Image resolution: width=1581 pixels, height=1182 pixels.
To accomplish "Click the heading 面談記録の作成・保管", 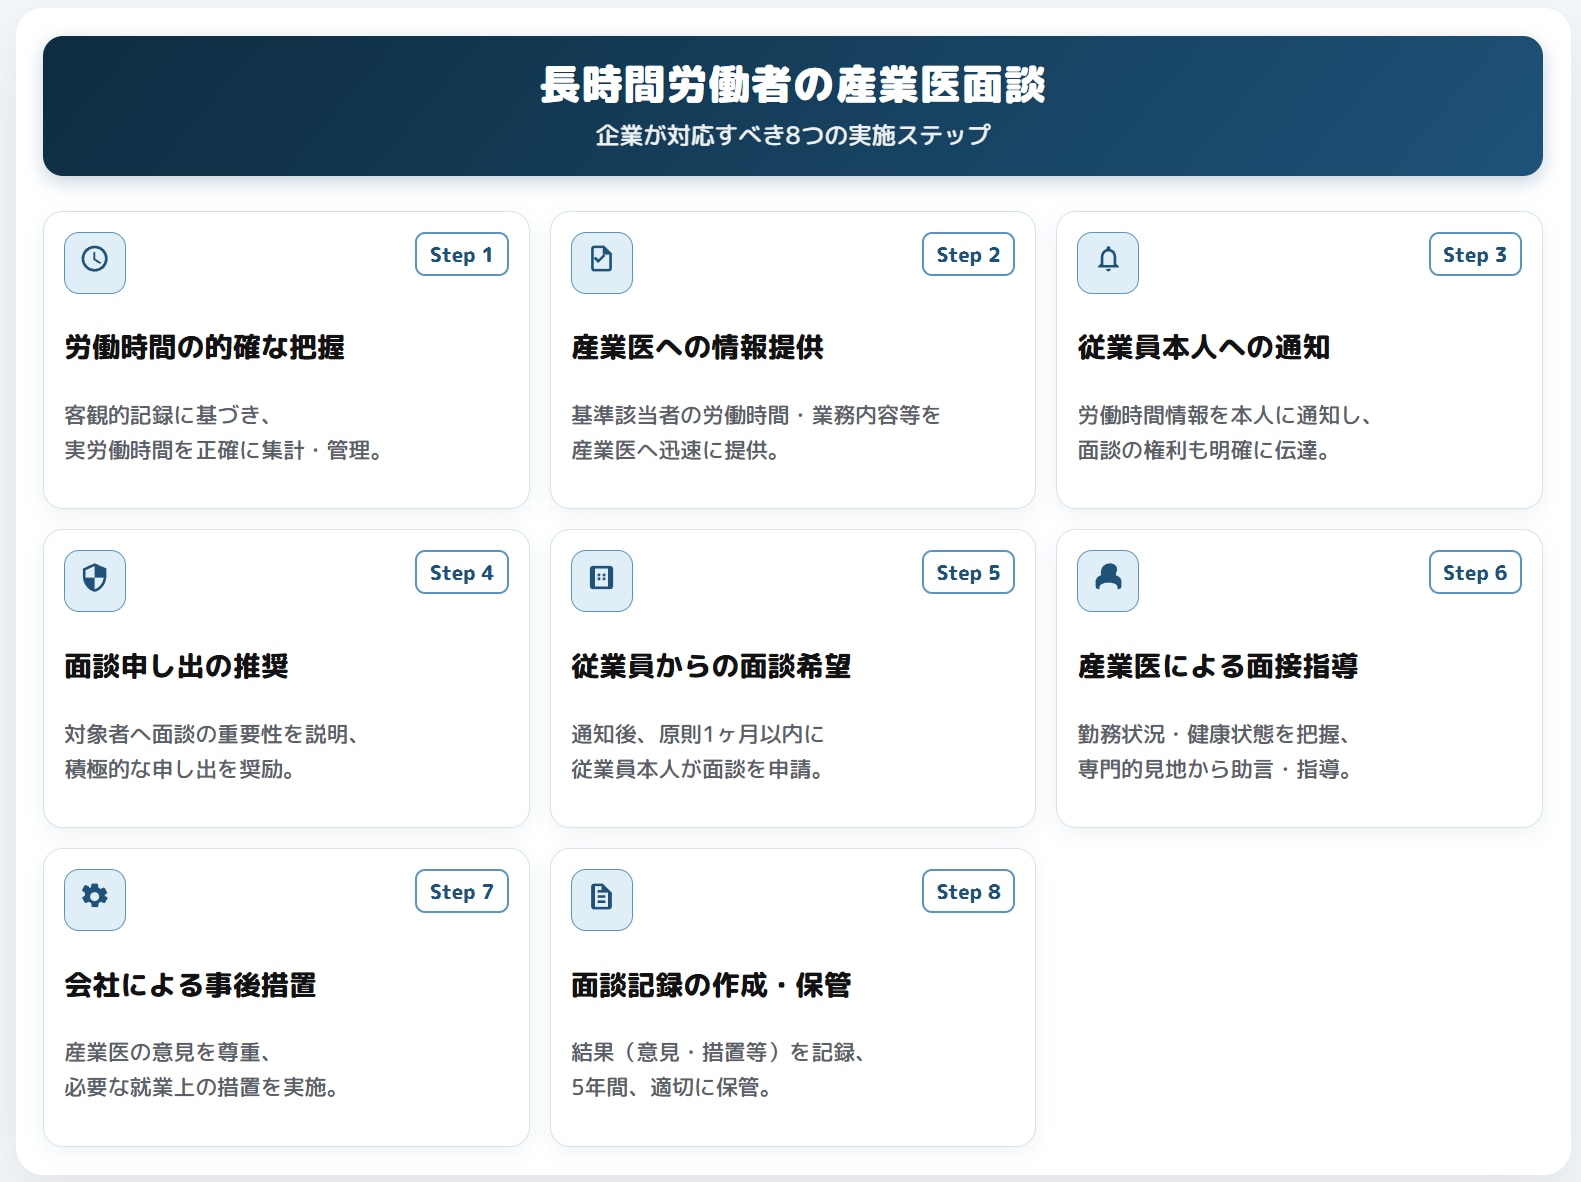I will (x=711, y=985).
